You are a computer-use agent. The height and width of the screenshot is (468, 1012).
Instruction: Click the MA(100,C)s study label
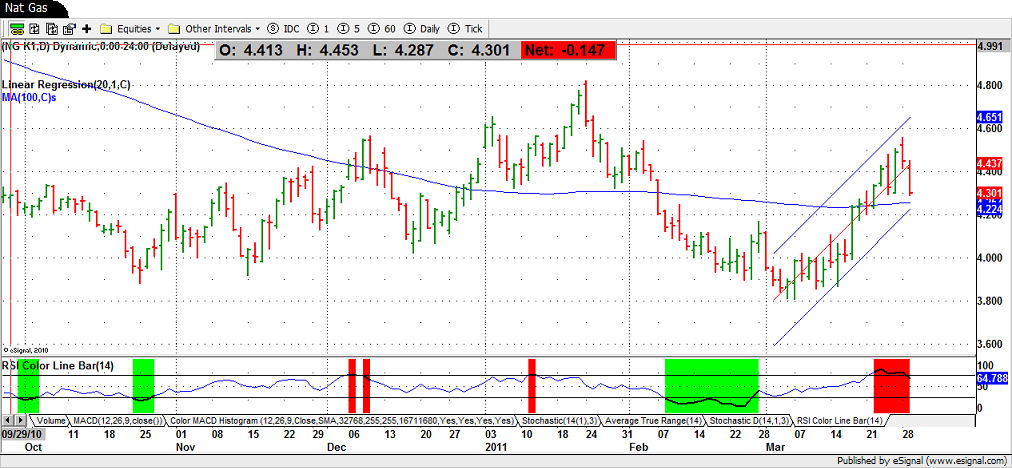30,96
